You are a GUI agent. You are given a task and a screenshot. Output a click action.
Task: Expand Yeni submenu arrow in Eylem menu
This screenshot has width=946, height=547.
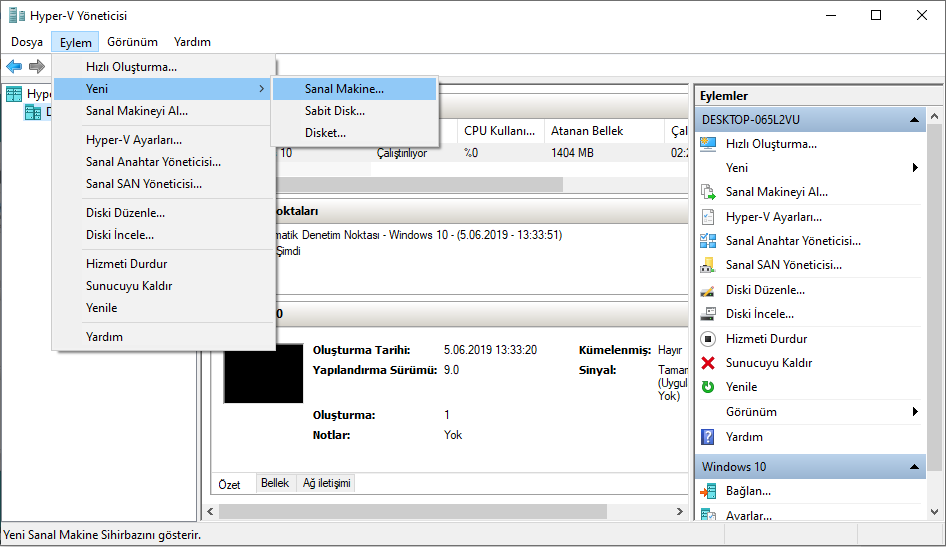(261, 89)
